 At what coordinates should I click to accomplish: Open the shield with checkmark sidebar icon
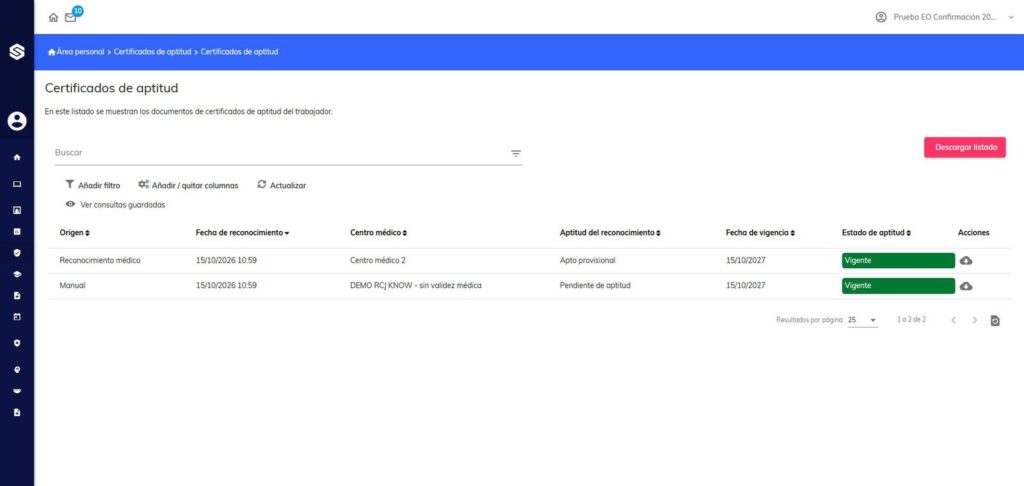[17, 252]
